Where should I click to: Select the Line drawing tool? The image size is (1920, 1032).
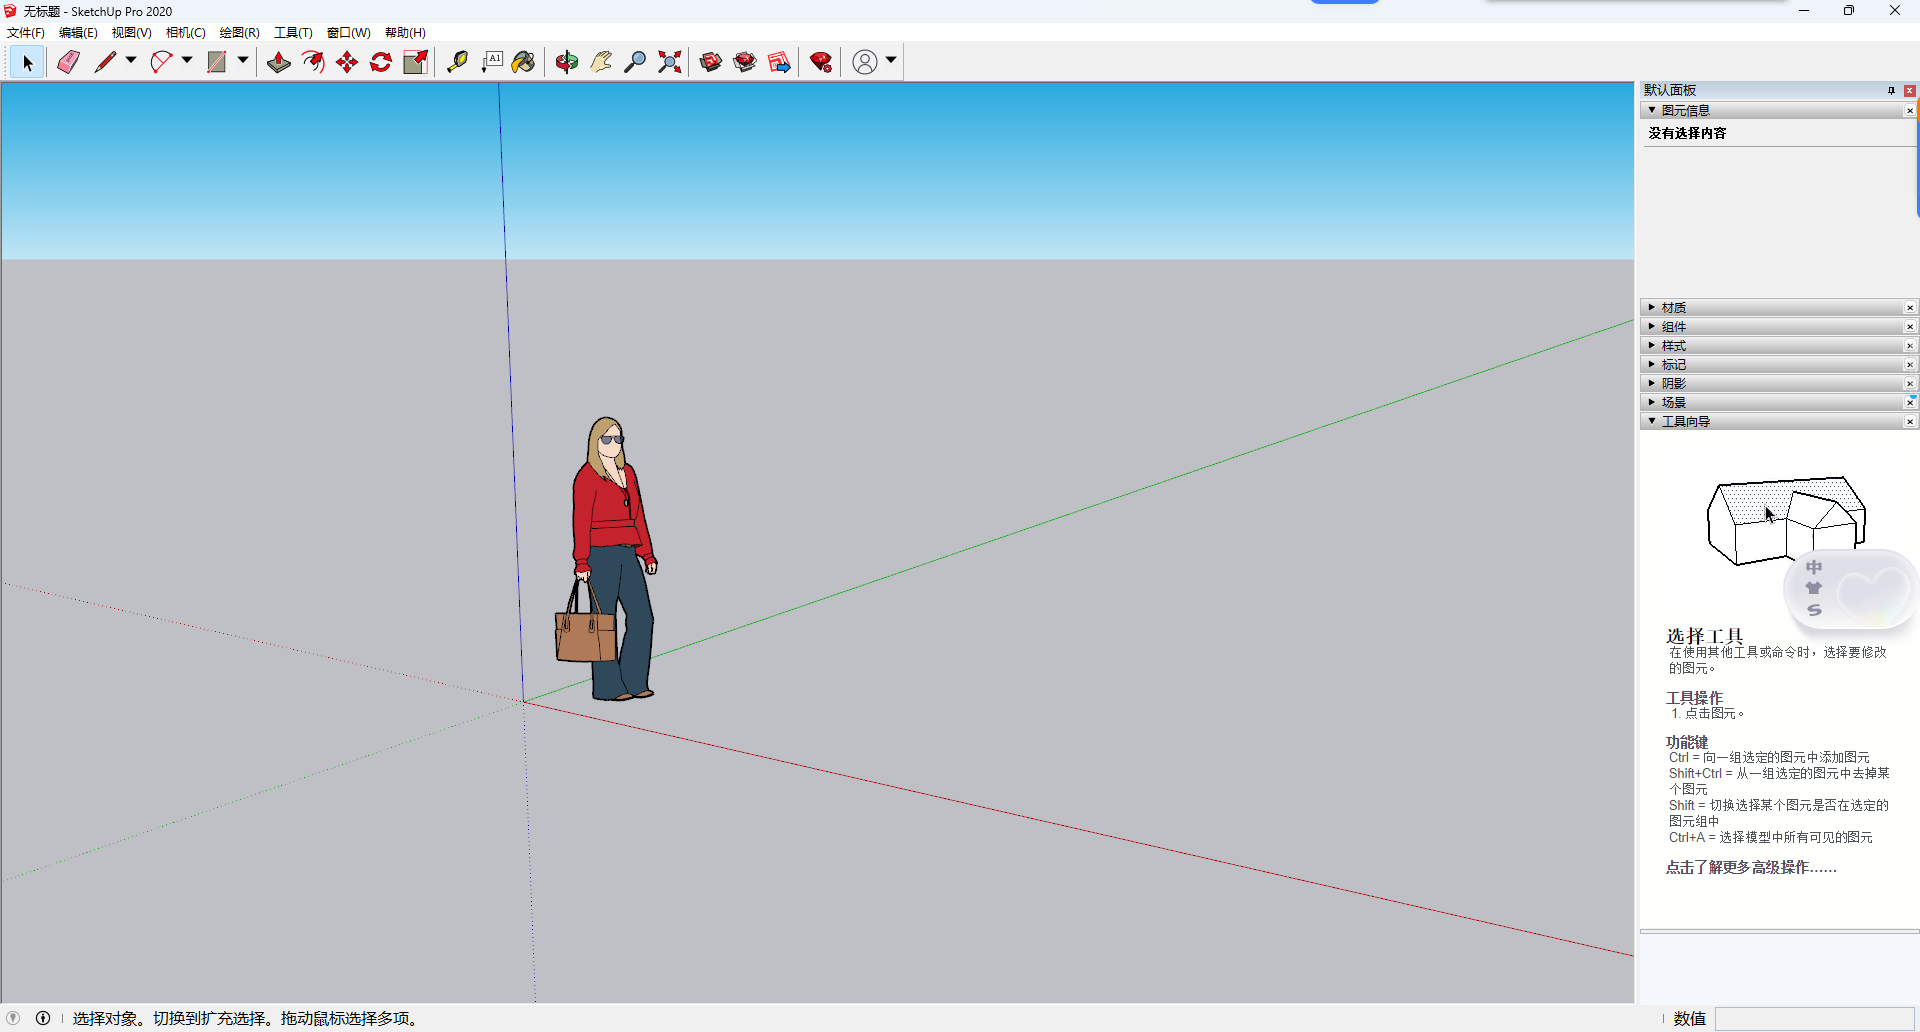click(x=105, y=61)
